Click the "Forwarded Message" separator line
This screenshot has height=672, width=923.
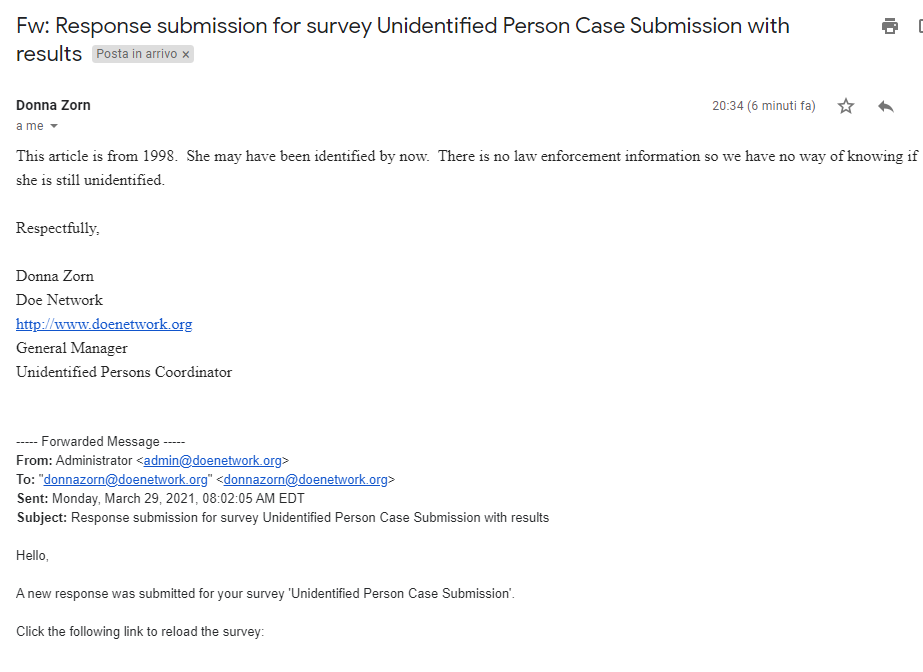101,442
